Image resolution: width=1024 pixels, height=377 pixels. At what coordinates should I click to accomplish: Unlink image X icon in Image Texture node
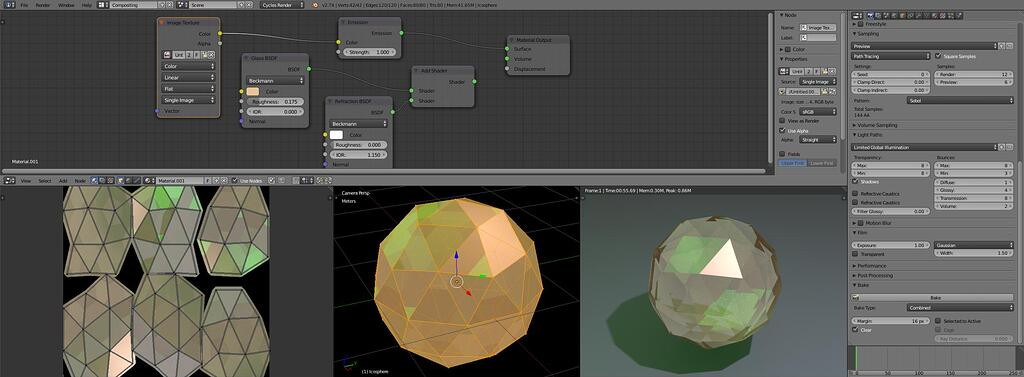pos(212,55)
